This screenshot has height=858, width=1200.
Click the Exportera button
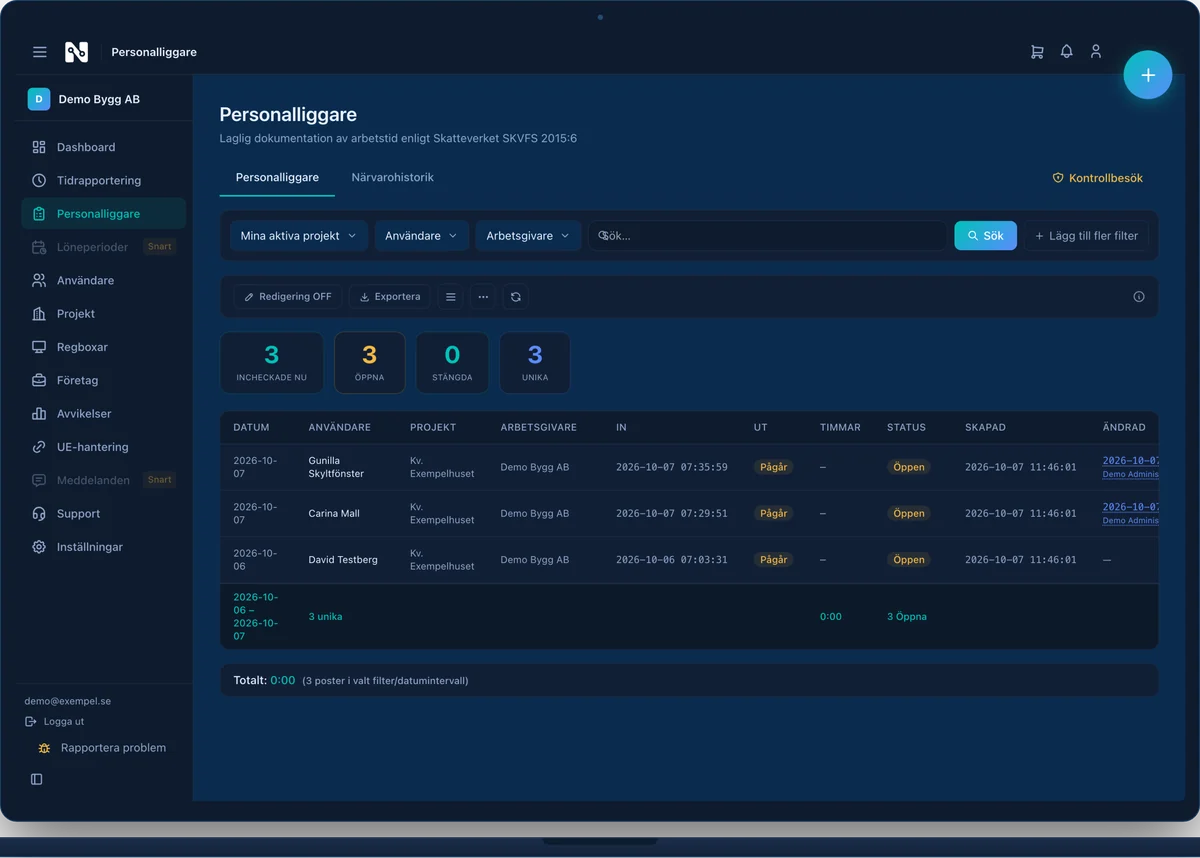[x=390, y=297]
